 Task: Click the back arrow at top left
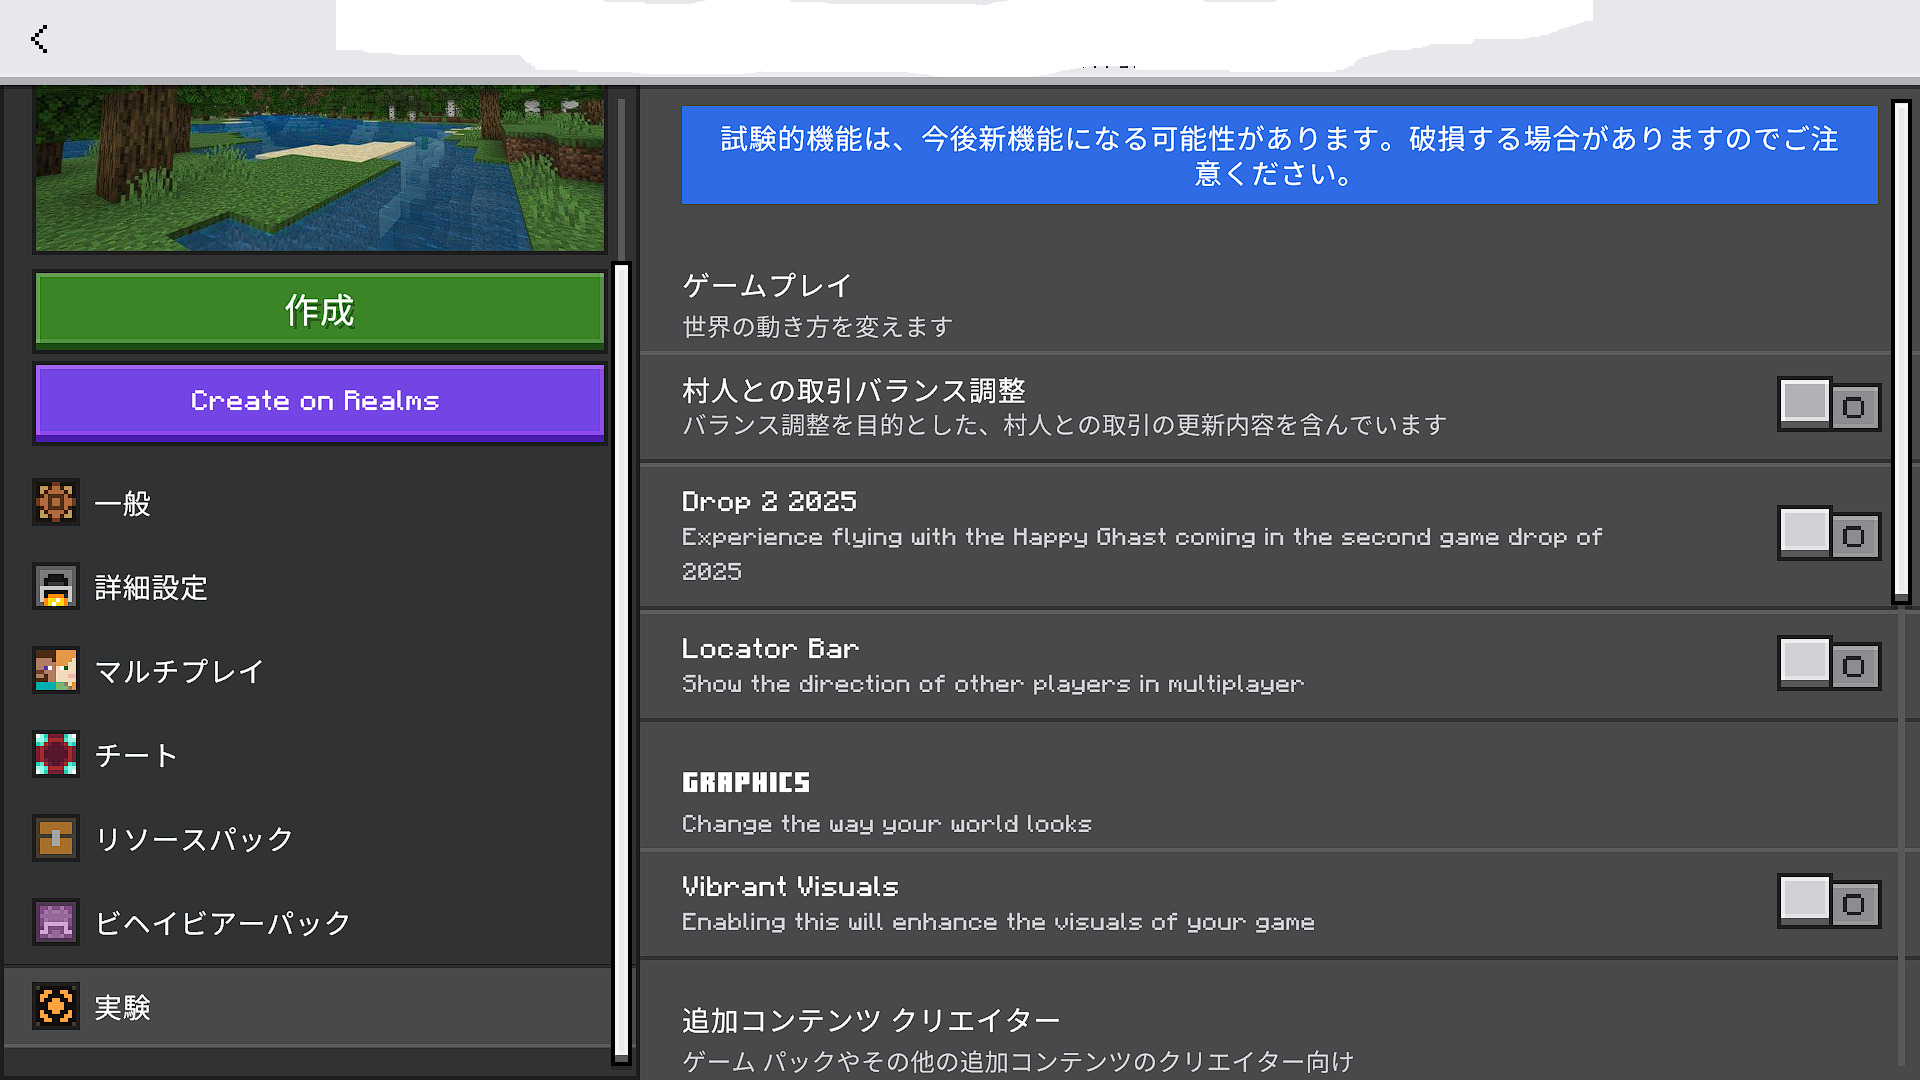point(39,39)
